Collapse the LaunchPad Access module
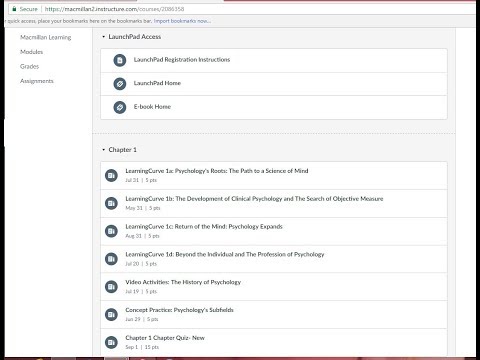This screenshot has width=480, height=360. [104, 37]
